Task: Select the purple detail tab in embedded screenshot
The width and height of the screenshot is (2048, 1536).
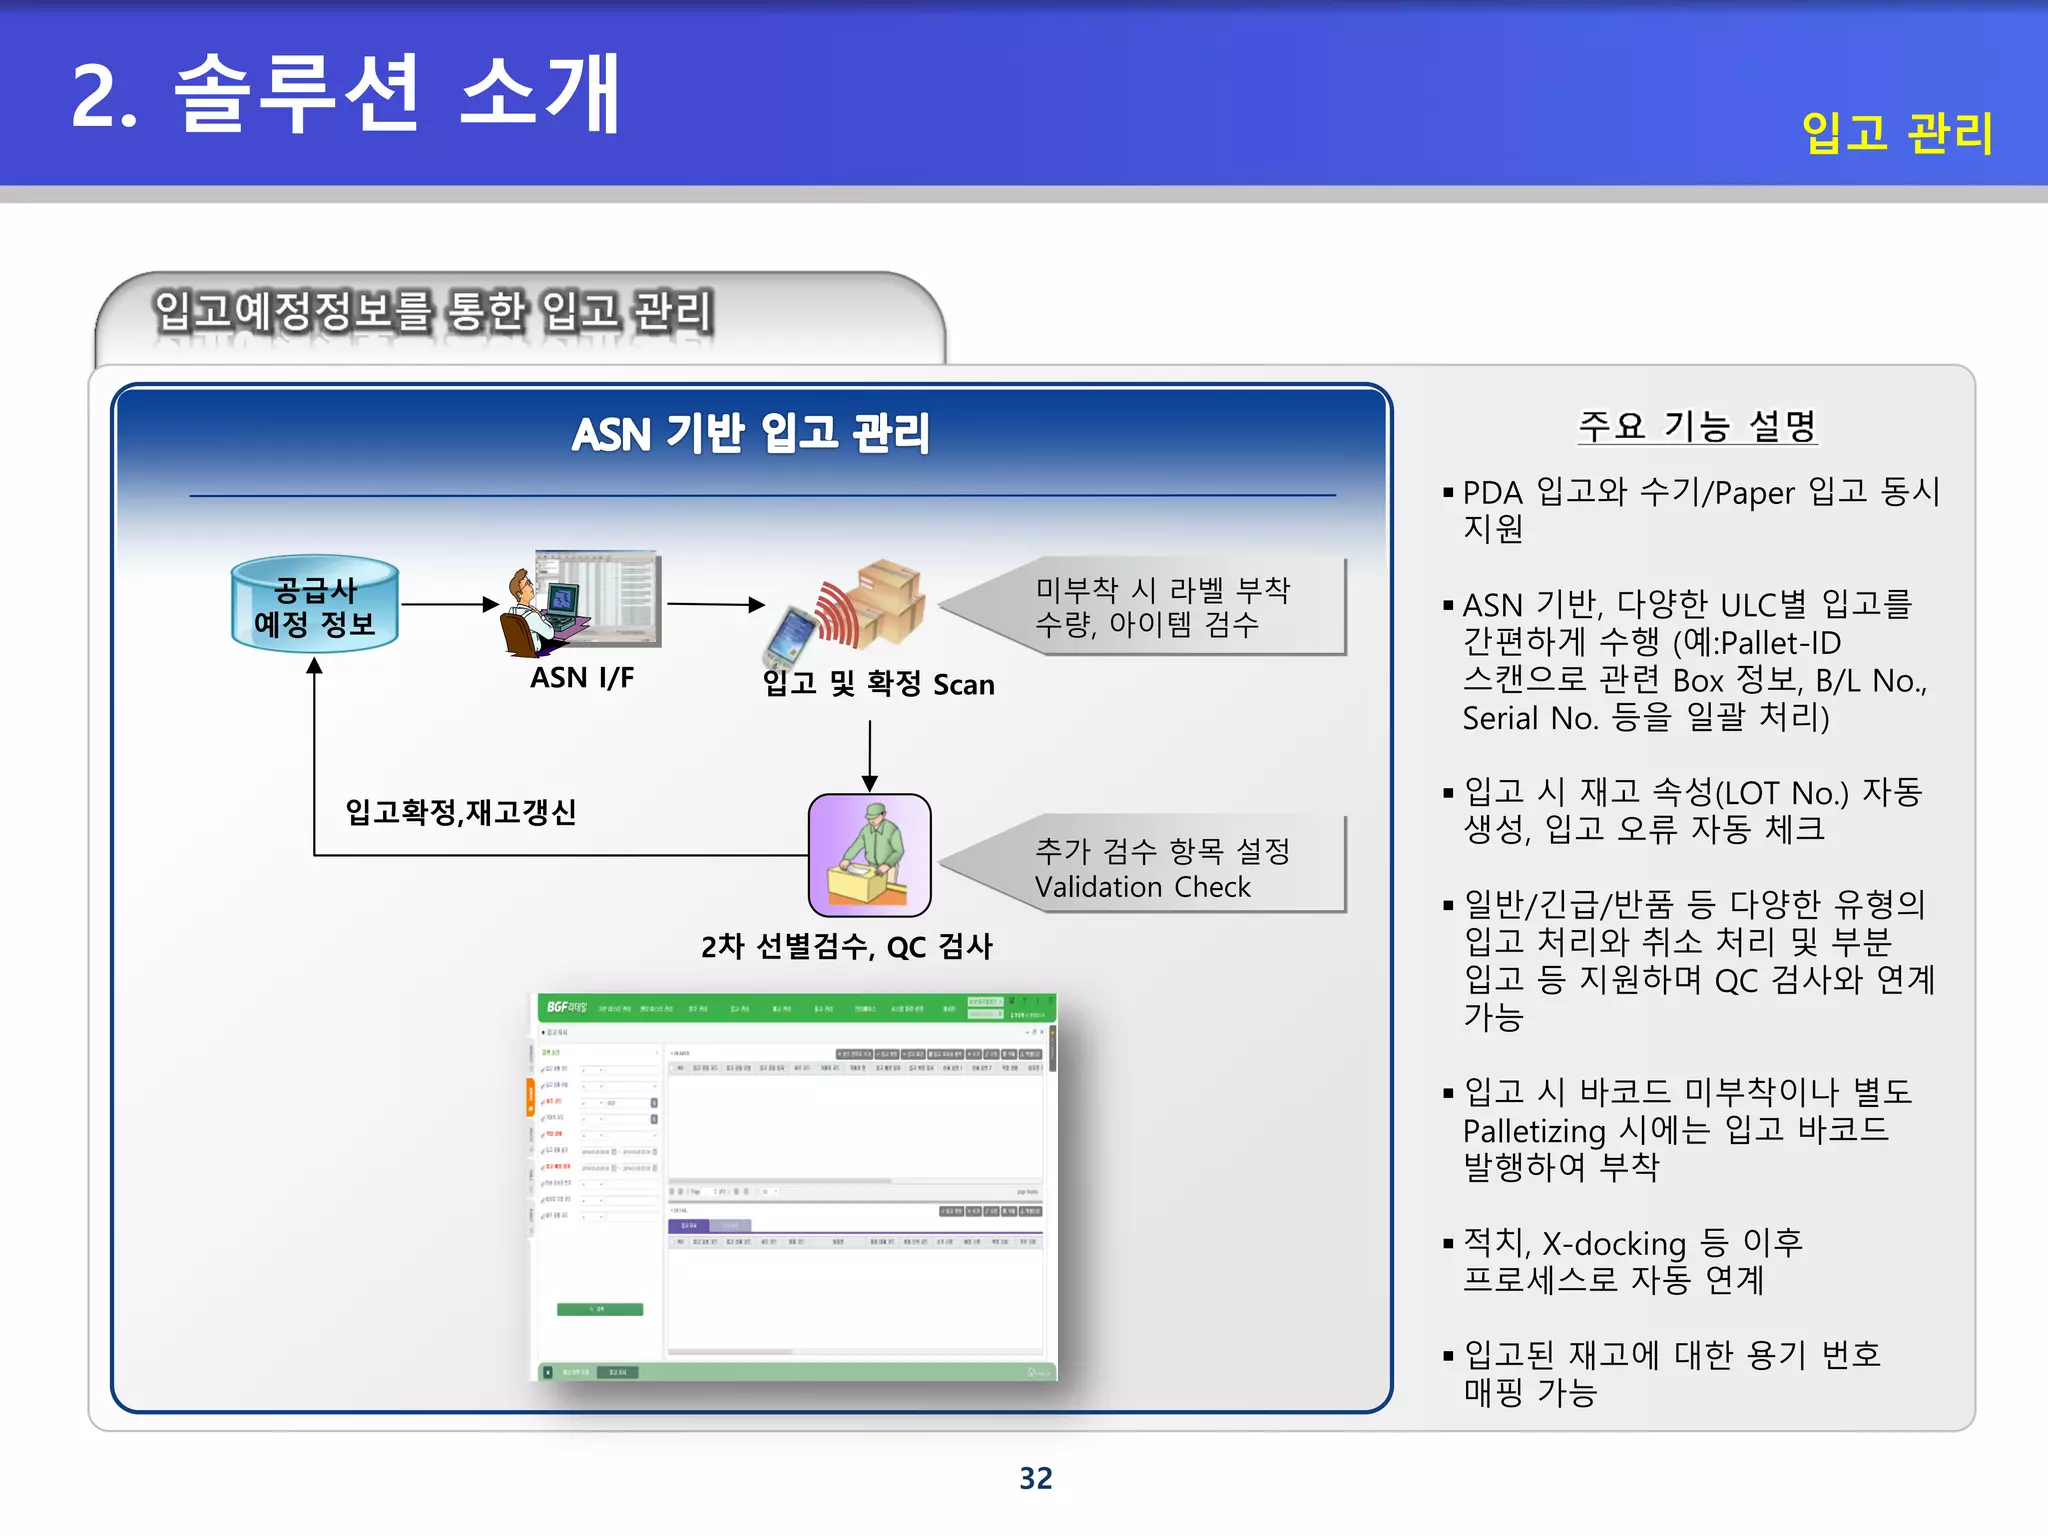Action: click(689, 1225)
